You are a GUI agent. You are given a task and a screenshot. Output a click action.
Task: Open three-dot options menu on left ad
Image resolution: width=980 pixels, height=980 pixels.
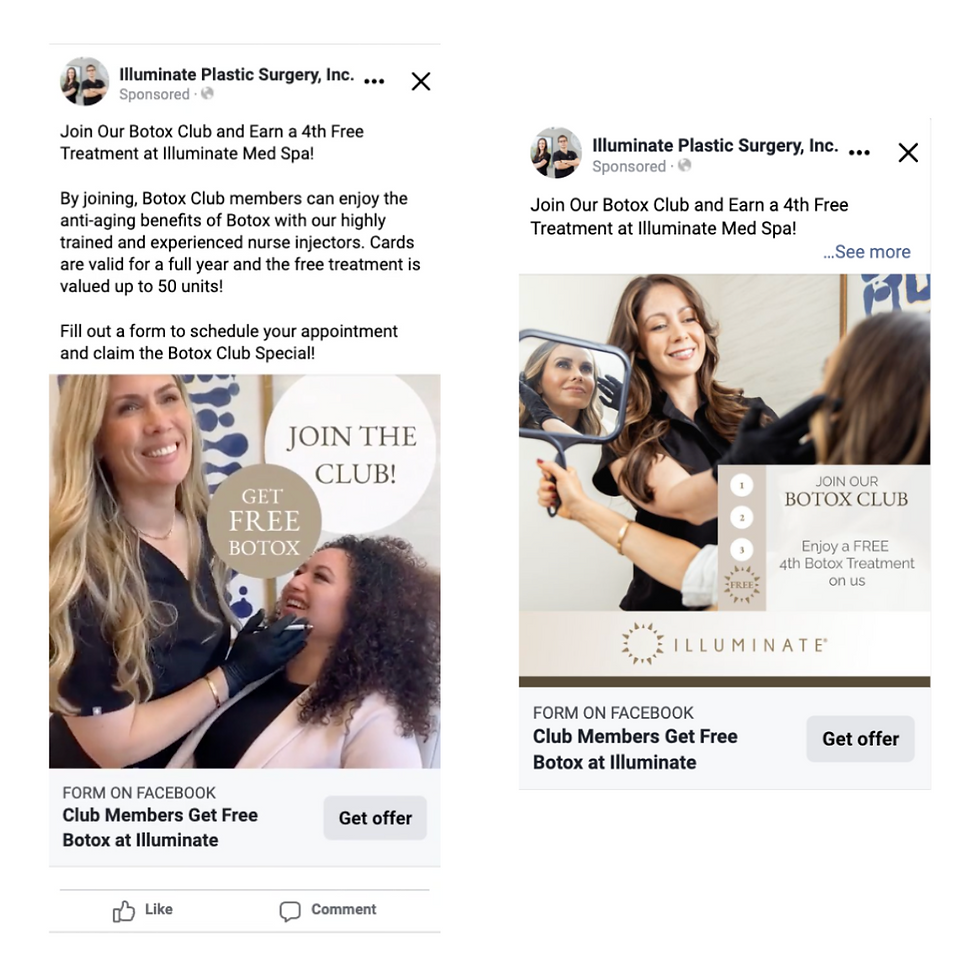tap(374, 81)
